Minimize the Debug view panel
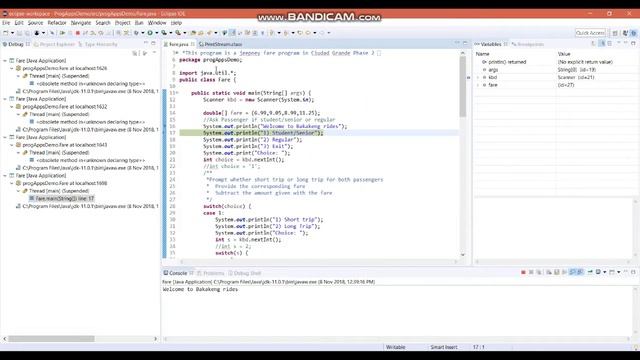Screen dimensions: 640x360 (146, 43)
